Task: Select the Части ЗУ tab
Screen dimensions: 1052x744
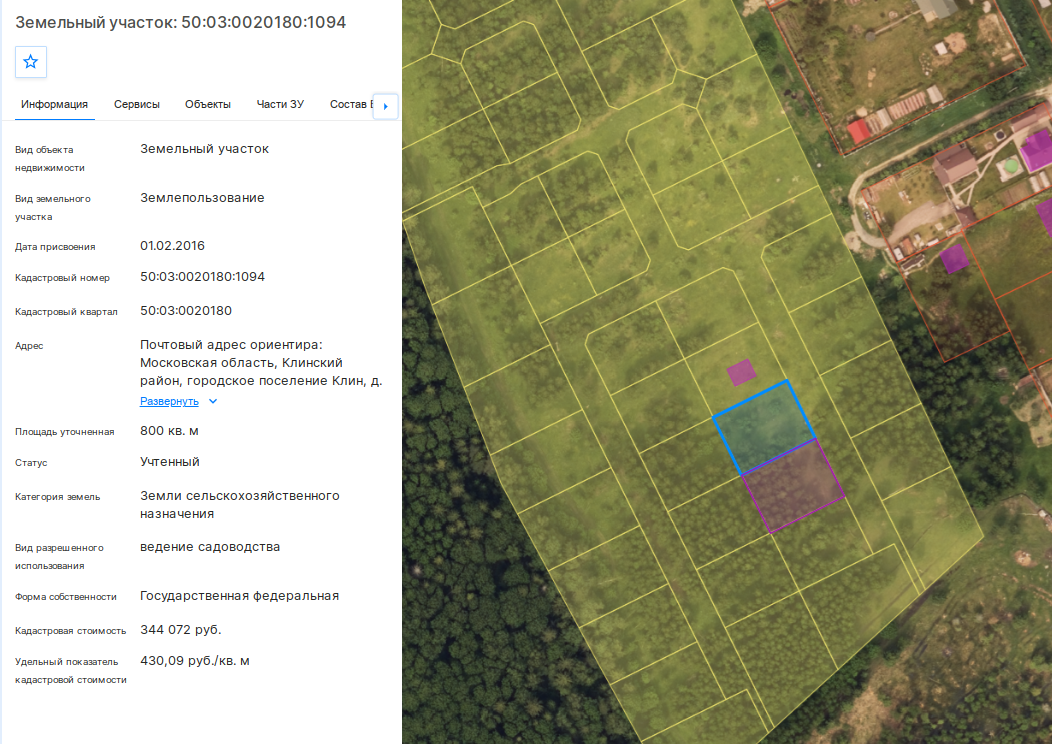Action: click(x=280, y=105)
